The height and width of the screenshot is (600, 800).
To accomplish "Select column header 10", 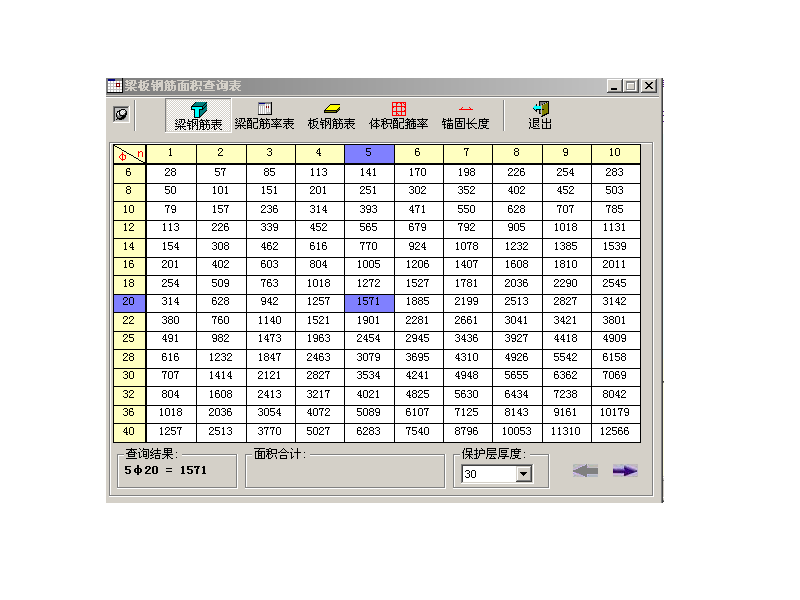I will tap(615, 153).
